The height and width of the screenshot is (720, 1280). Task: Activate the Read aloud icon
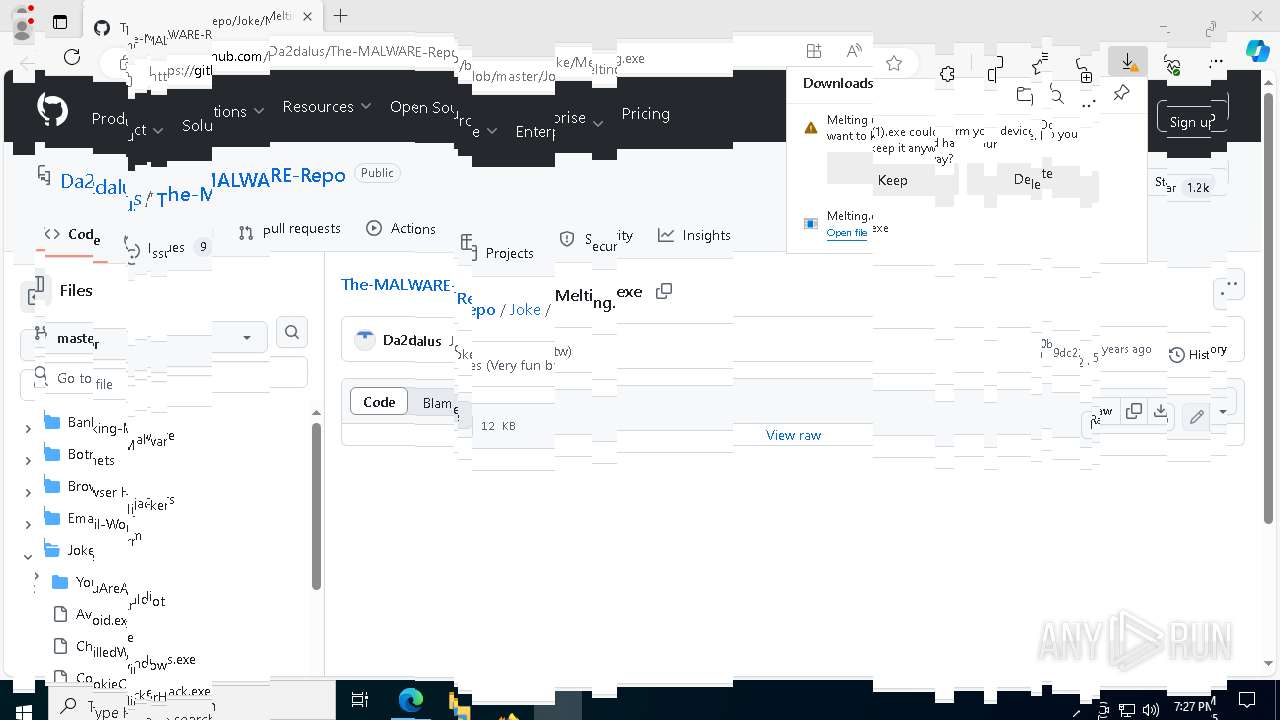tap(853, 51)
